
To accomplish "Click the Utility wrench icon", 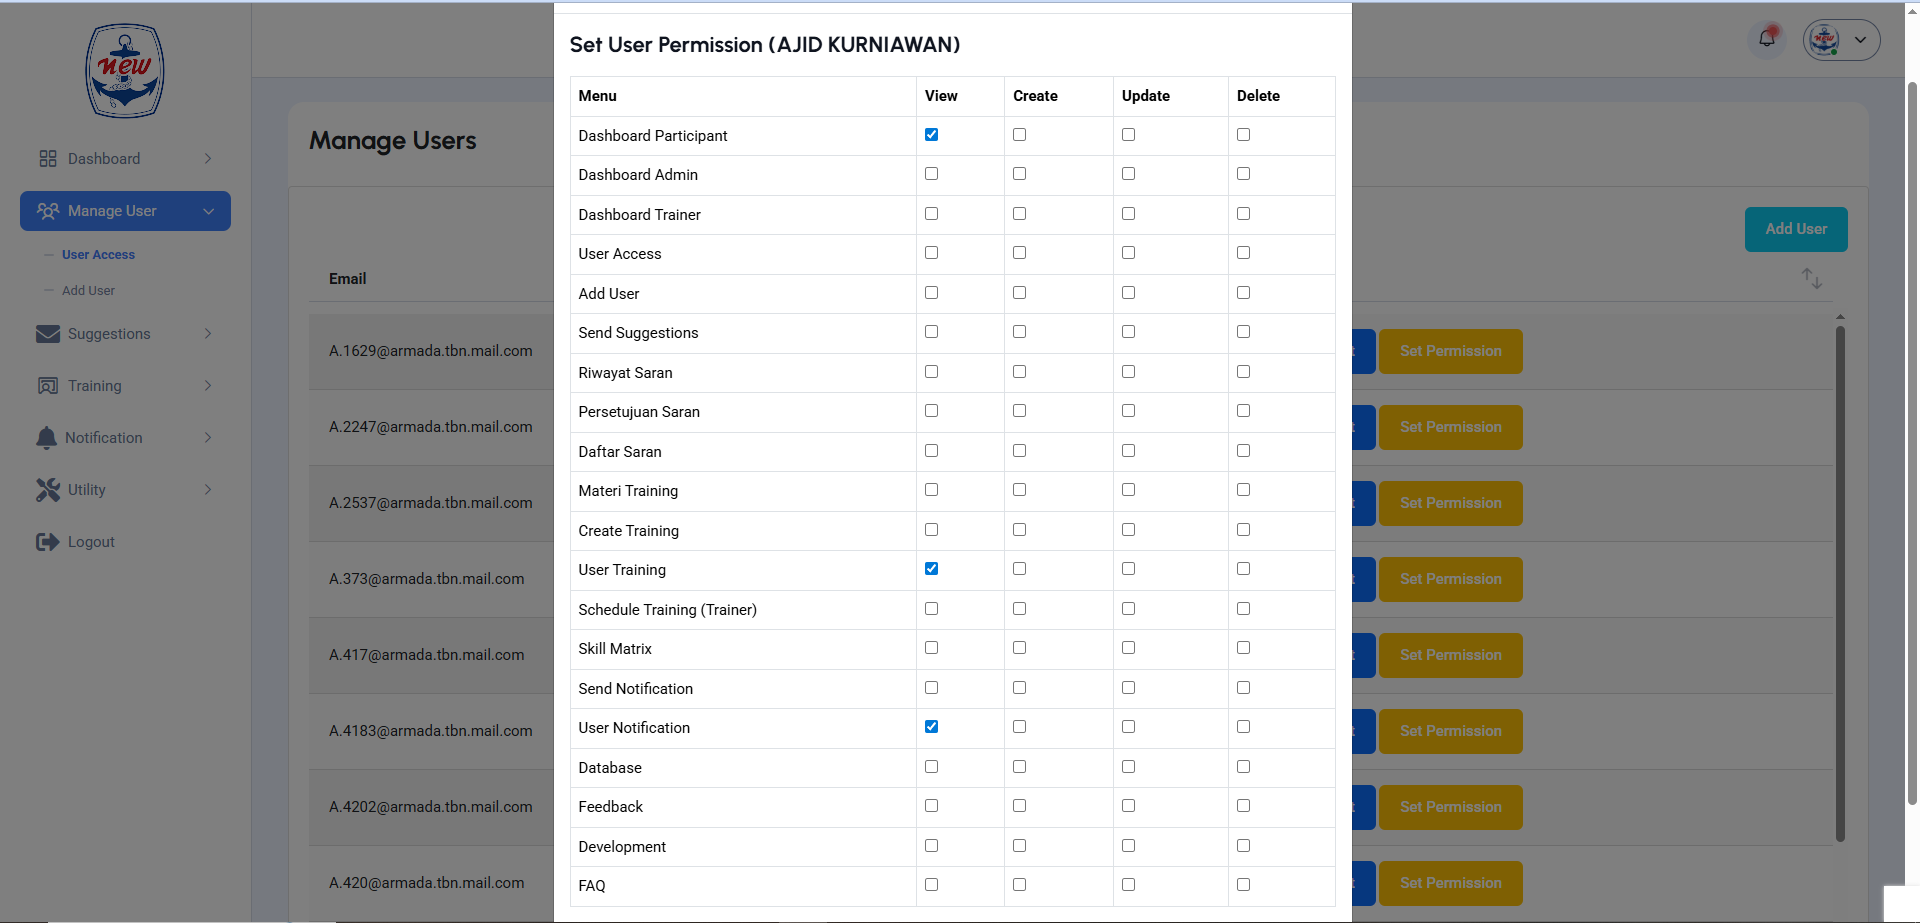I will point(48,490).
